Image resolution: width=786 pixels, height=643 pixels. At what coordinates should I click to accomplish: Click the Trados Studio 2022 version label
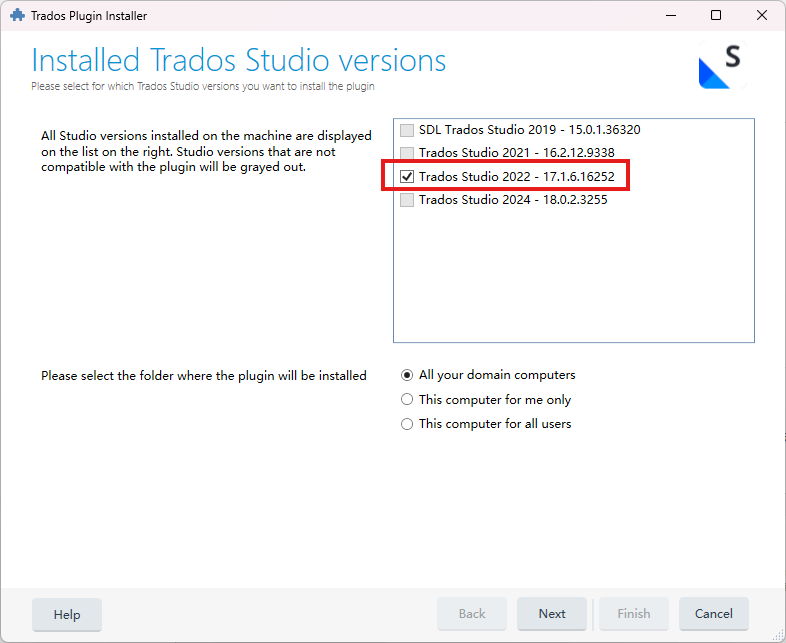pyautogui.click(x=523, y=176)
